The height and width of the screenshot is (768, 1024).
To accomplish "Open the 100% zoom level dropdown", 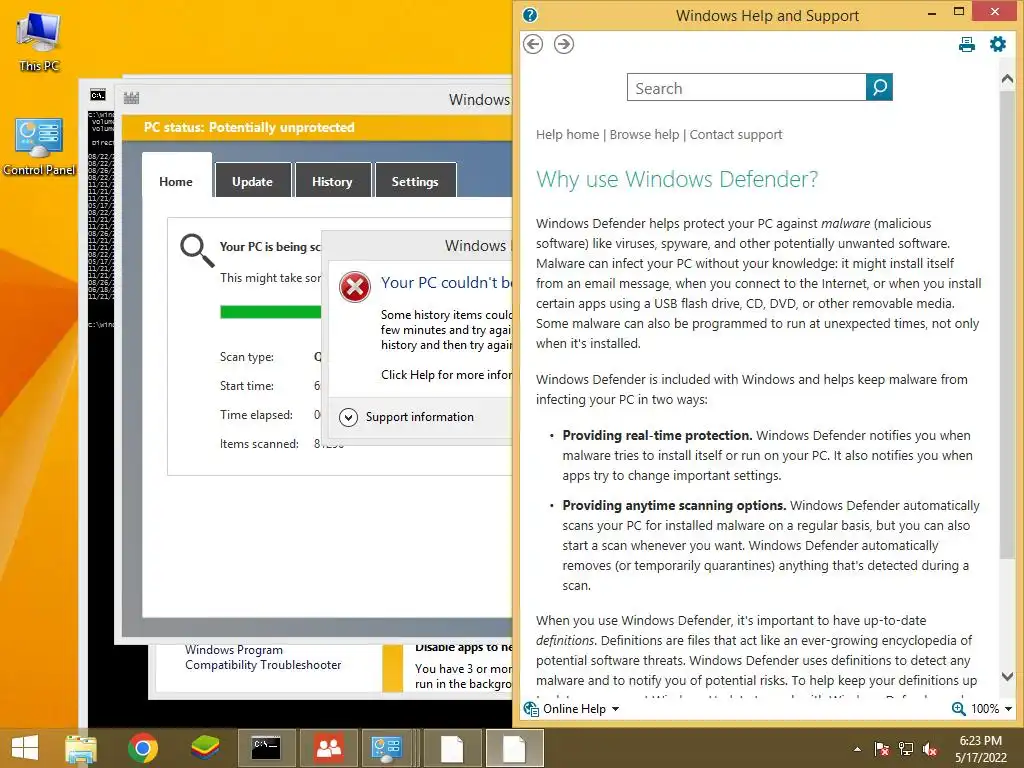I will [x=991, y=709].
